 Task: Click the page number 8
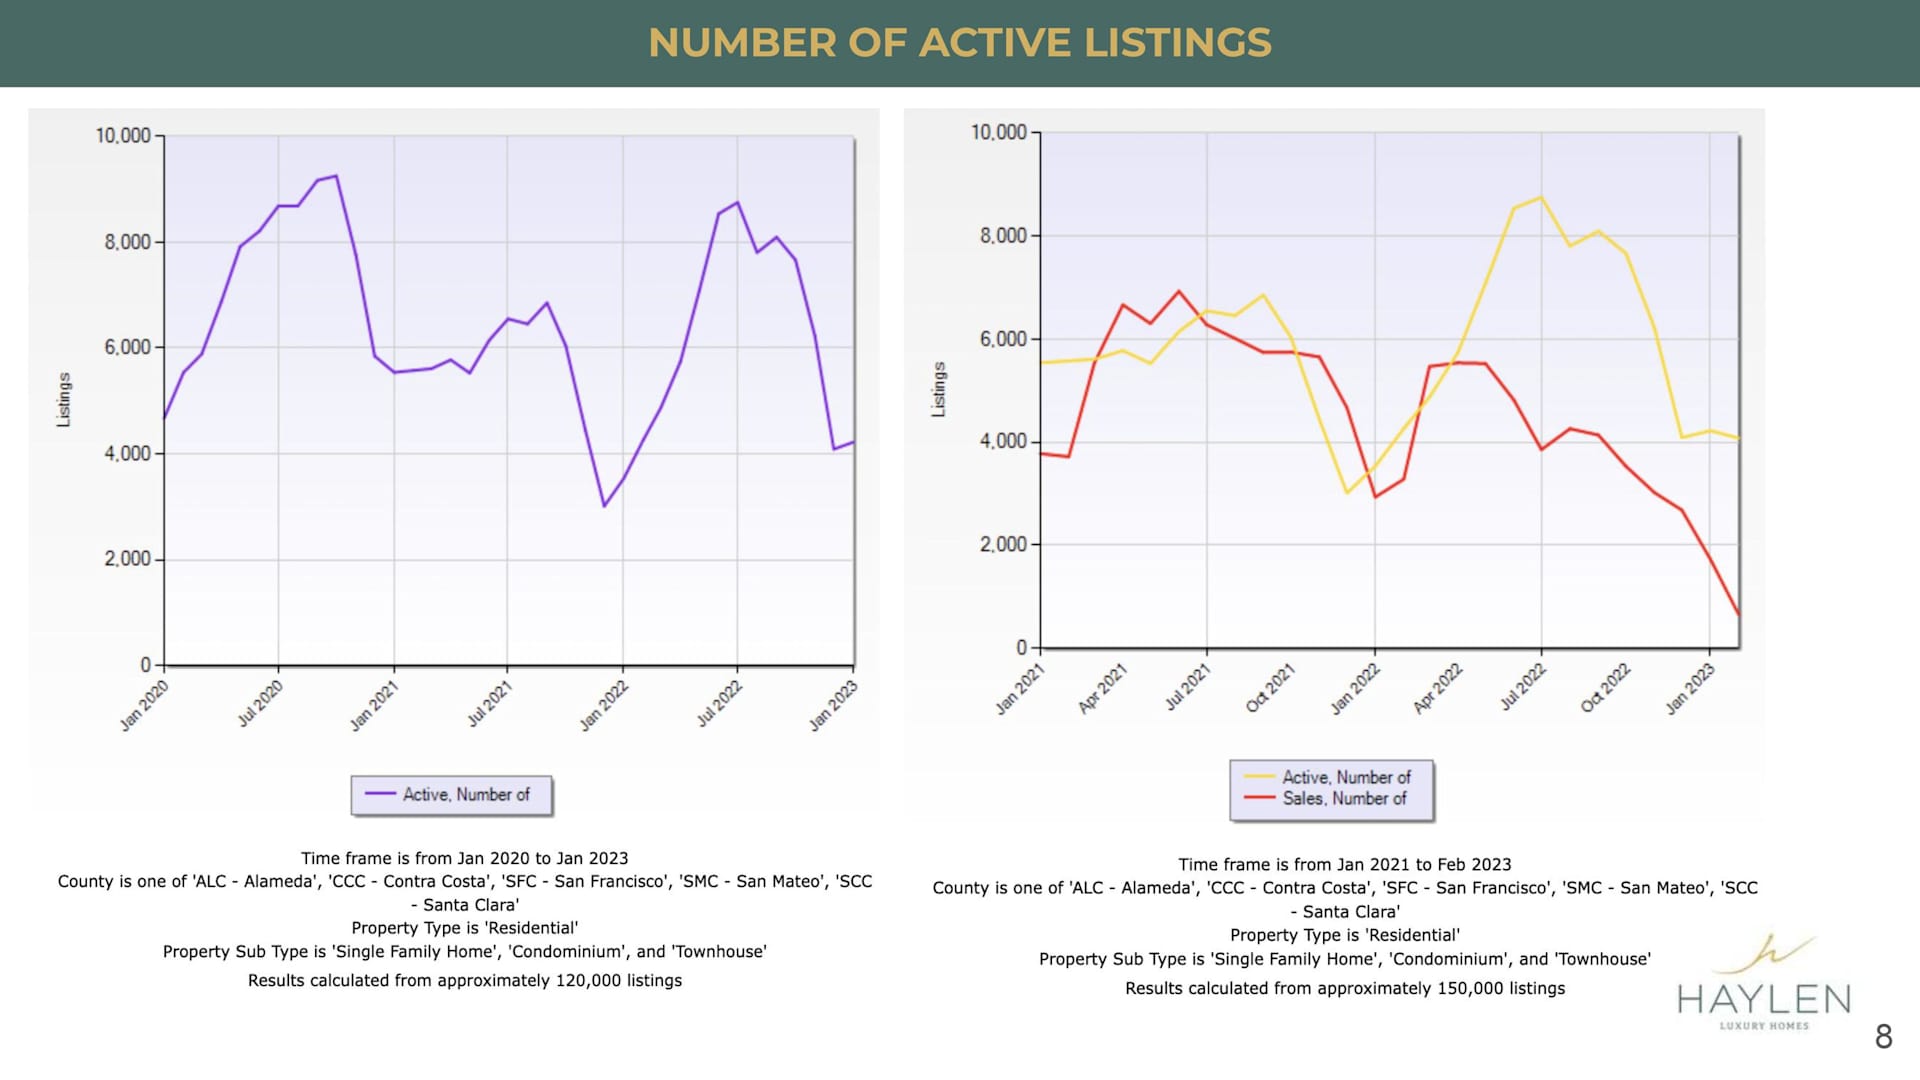click(1883, 1037)
